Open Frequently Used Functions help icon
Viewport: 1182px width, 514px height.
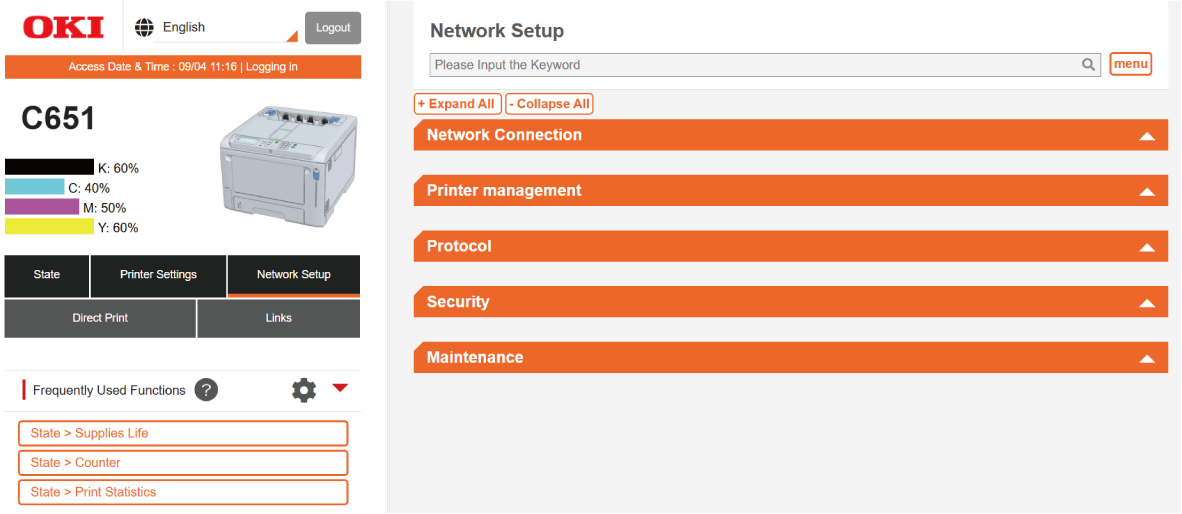(x=206, y=390)
